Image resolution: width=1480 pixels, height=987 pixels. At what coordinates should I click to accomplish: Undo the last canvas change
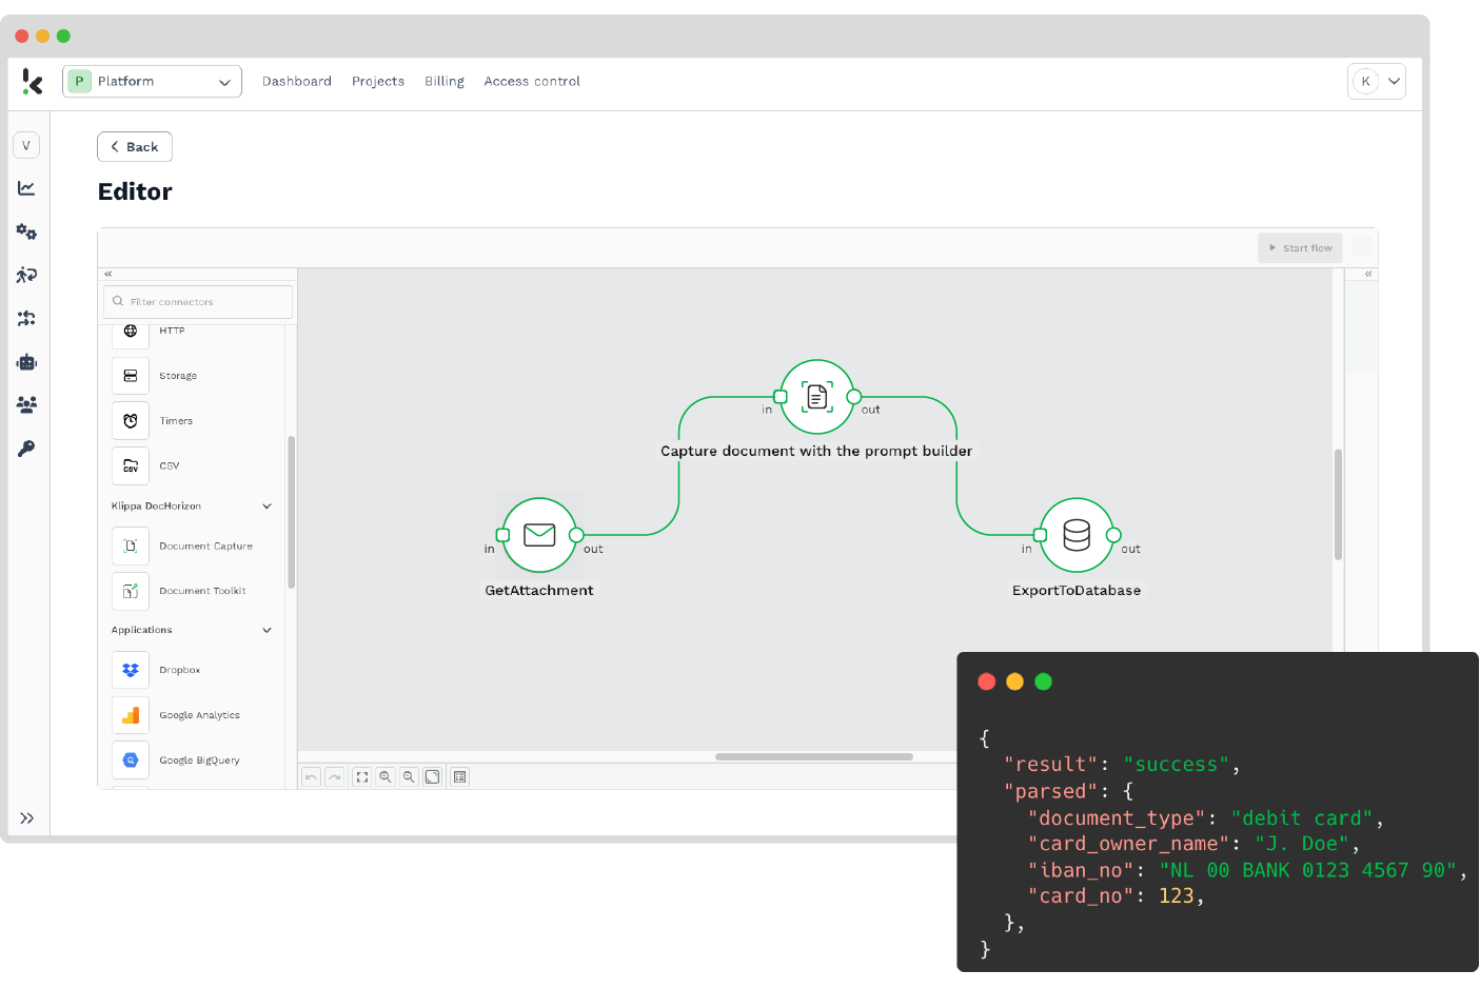(x=310, y=776)
